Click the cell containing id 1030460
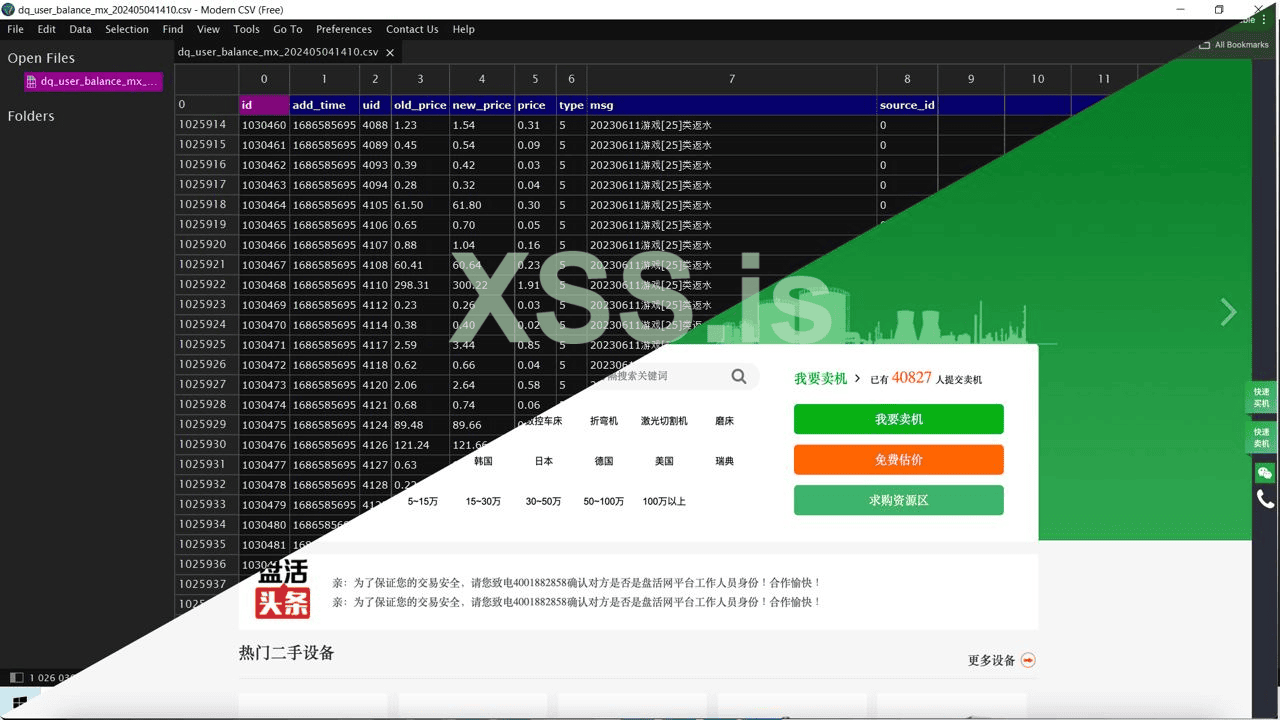Screen dimensions: 1280x720 [264, 125]
